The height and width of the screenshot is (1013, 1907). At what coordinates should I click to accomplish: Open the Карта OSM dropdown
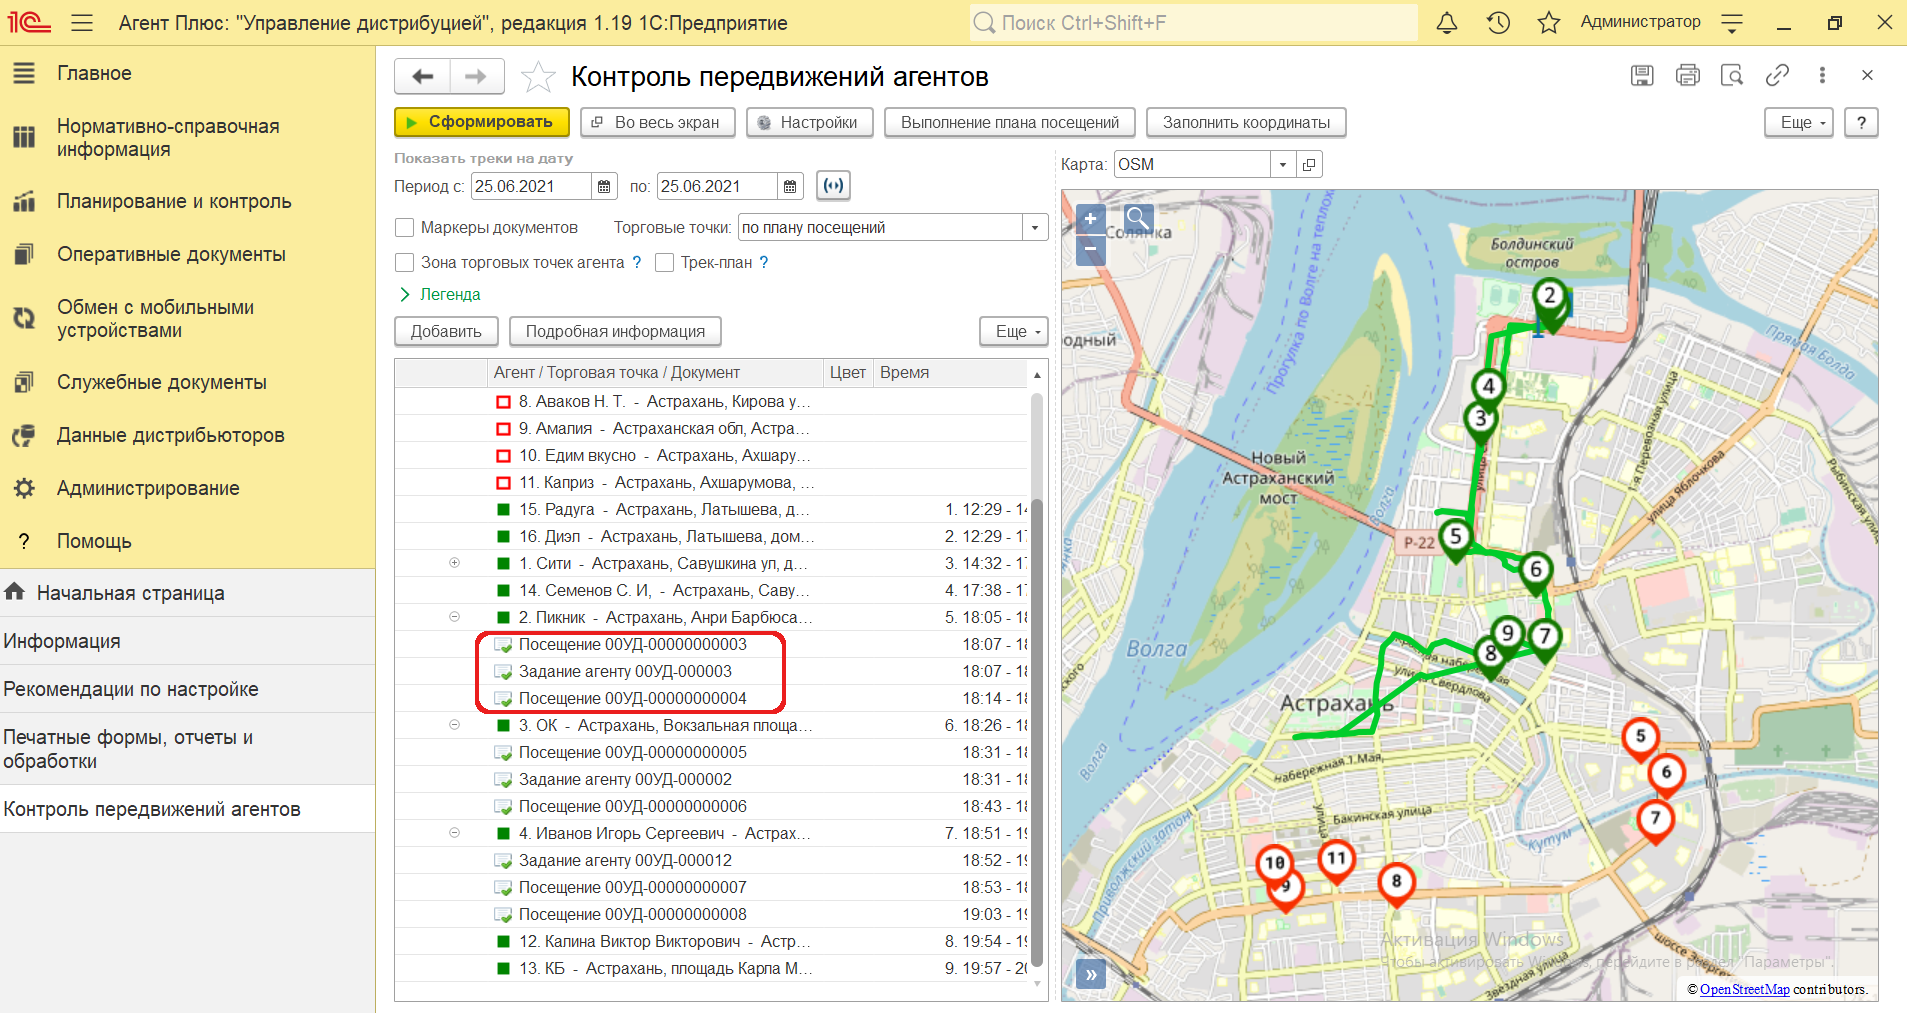click(x=1282, y=164)
